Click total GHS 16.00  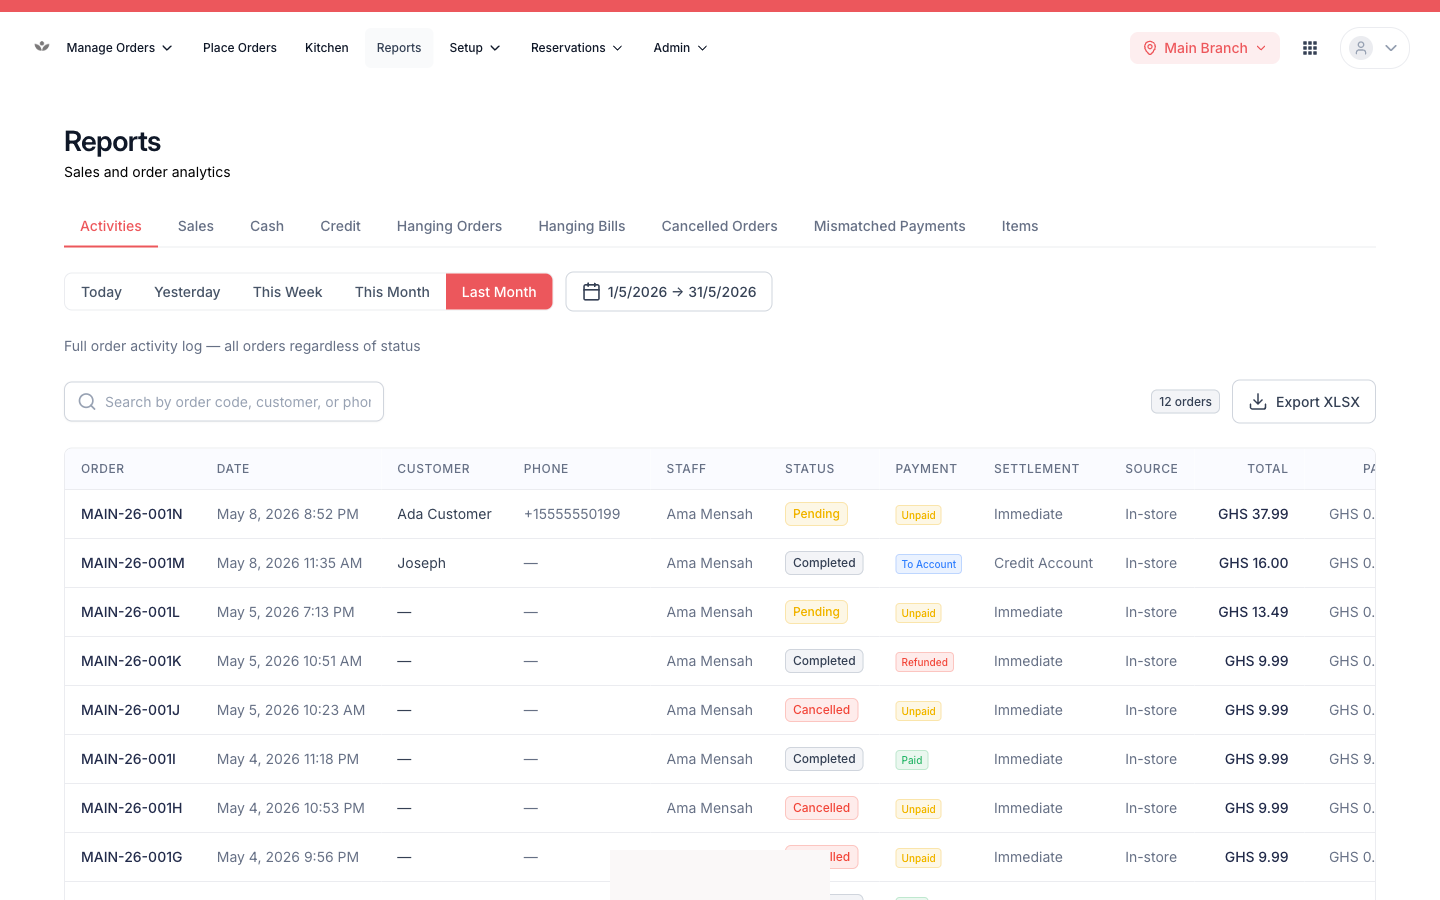(1253, 563)
